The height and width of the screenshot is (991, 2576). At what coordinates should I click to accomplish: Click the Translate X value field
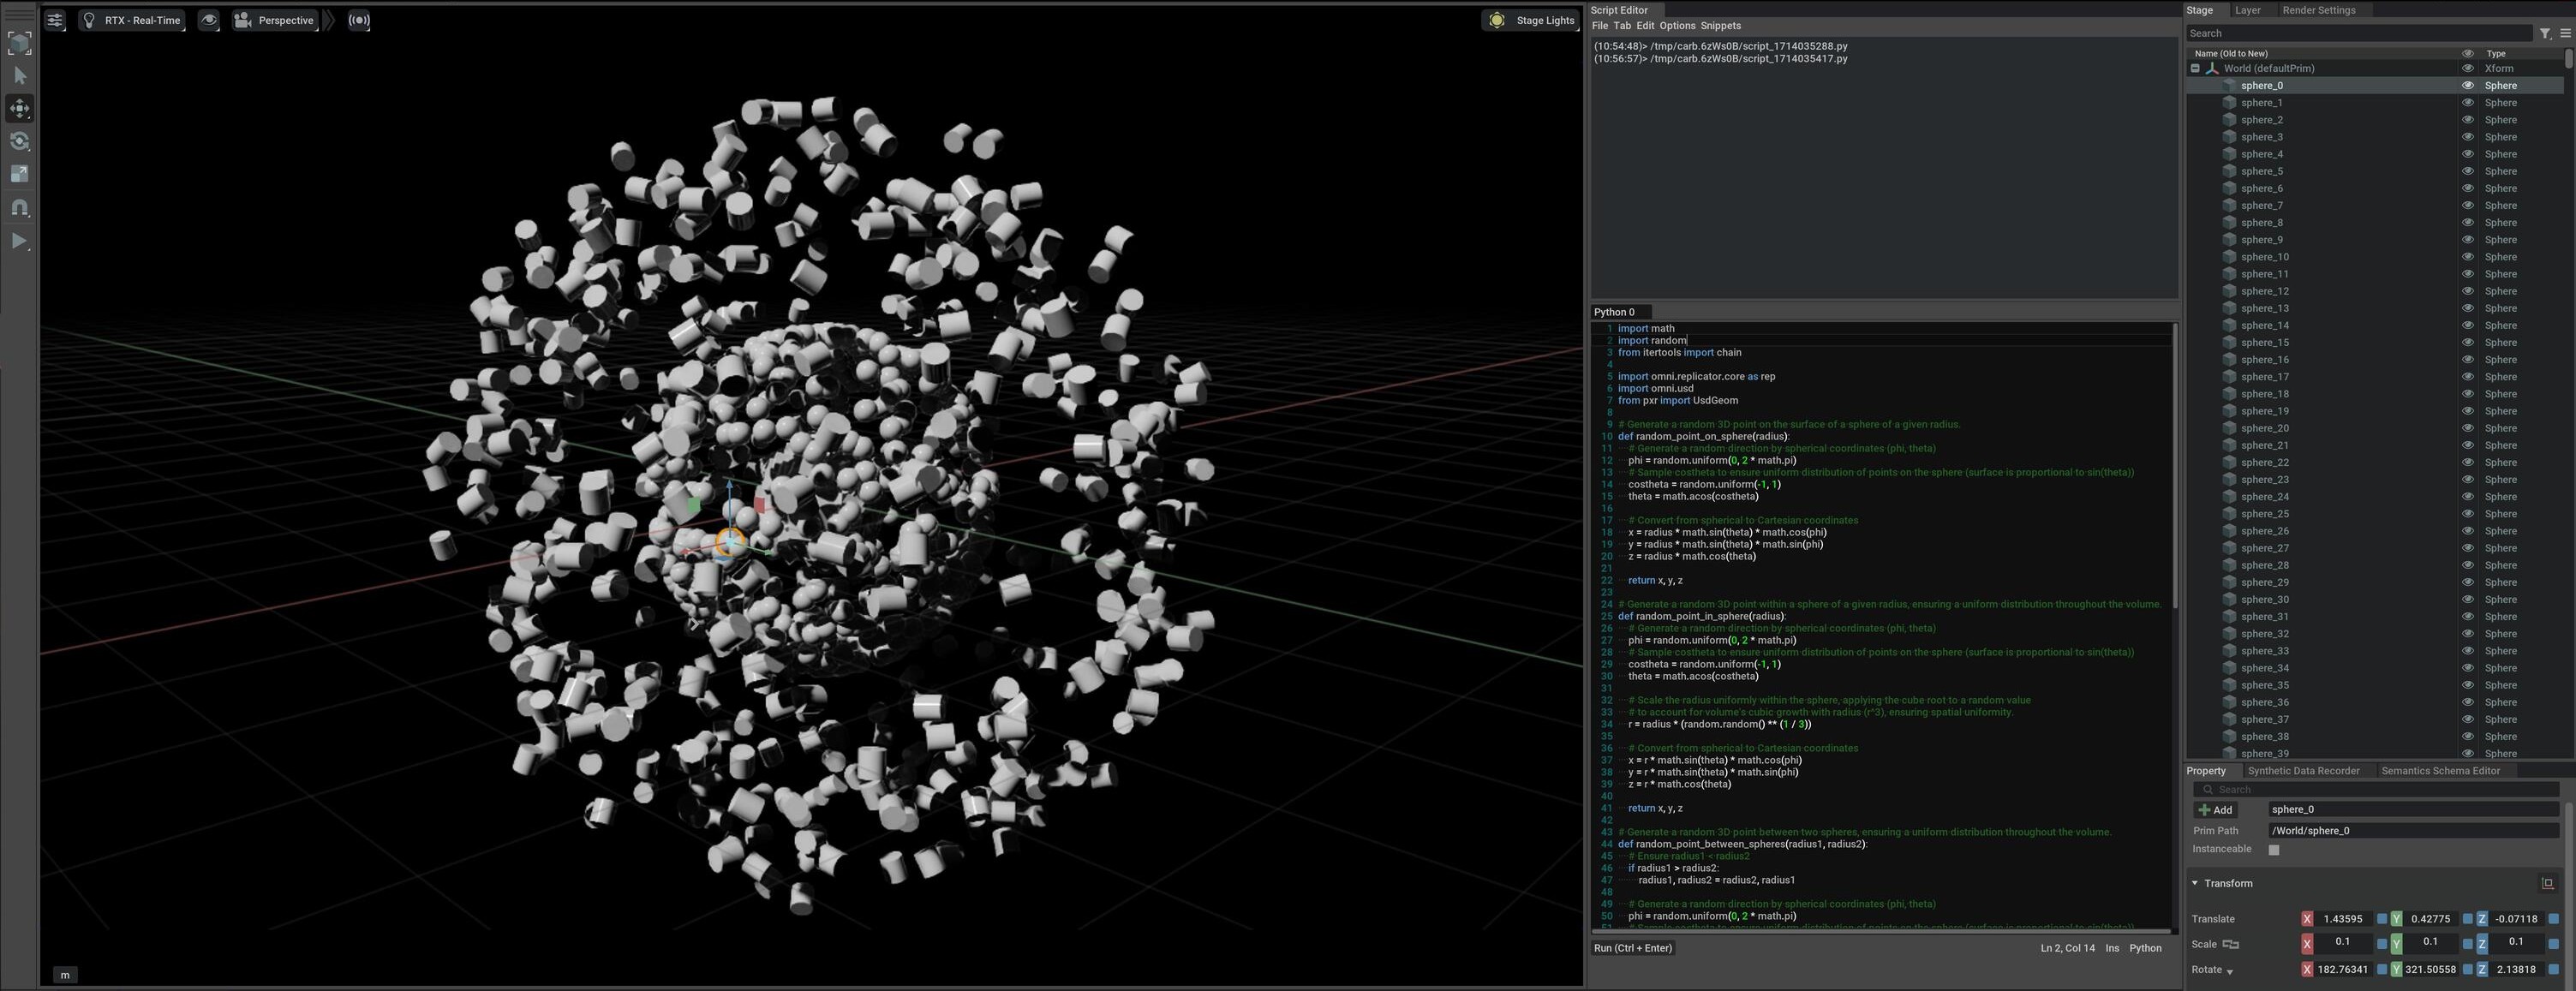click(x=2342, y=919)
